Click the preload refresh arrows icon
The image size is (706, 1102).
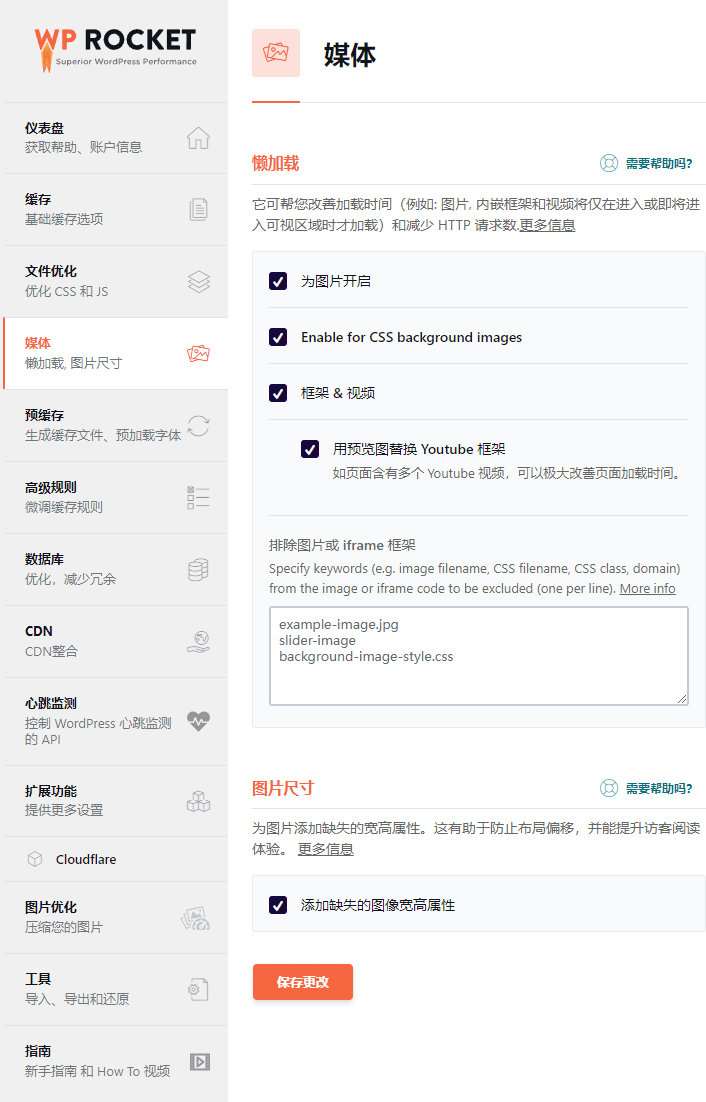198,426
